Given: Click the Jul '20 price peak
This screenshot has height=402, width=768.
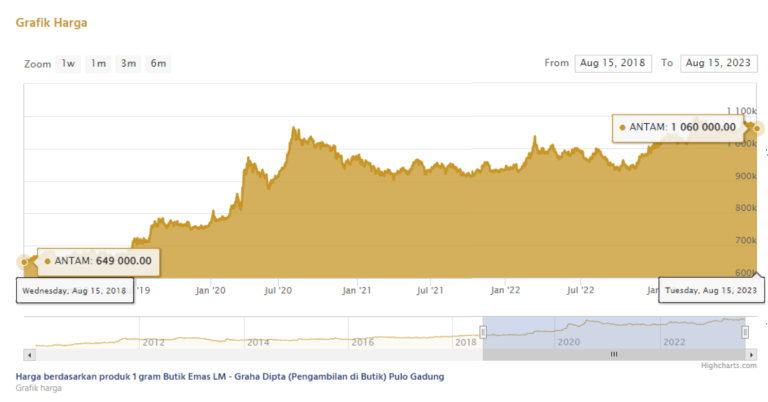Looking at the screenshot, I should (293, 130).
